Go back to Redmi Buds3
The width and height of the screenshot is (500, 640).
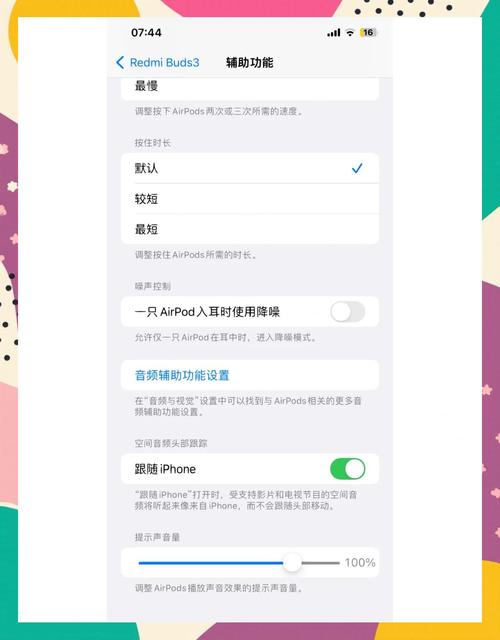pos(158,62)
